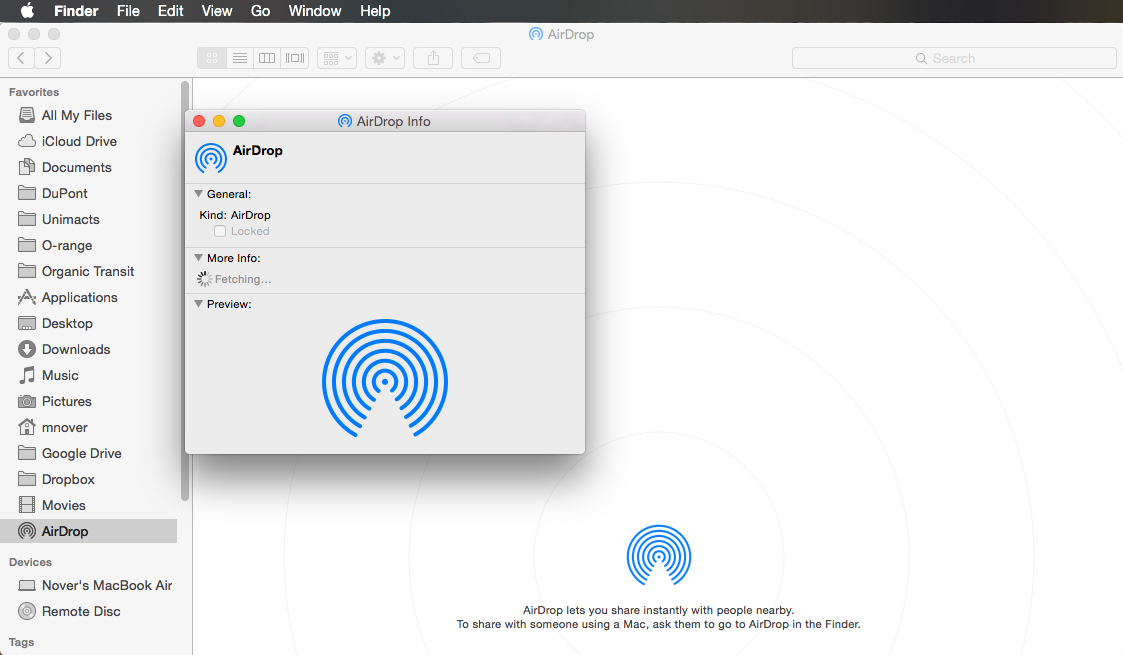Open the Finder menu
Screen dimensions: 1123x655
76,11
